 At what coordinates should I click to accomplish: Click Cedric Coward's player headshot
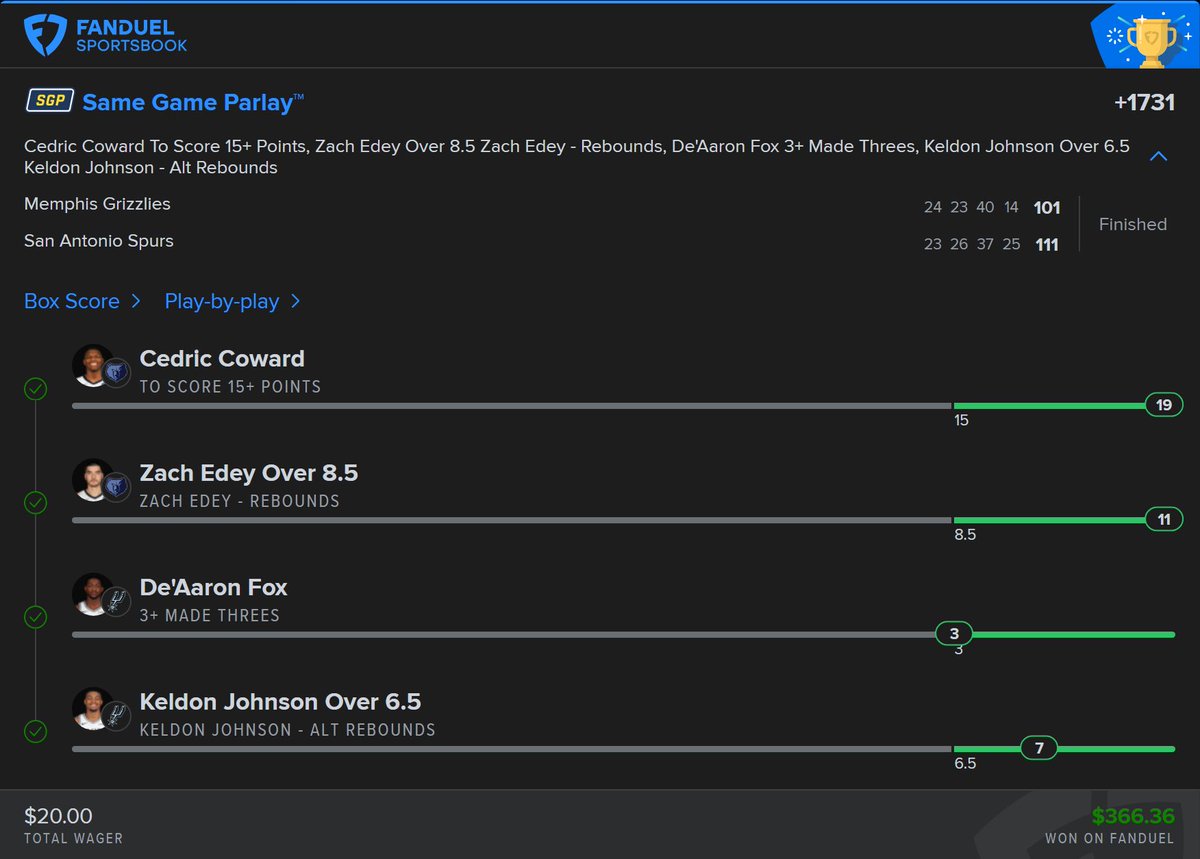pyautogui.click(x=93, y=366)
